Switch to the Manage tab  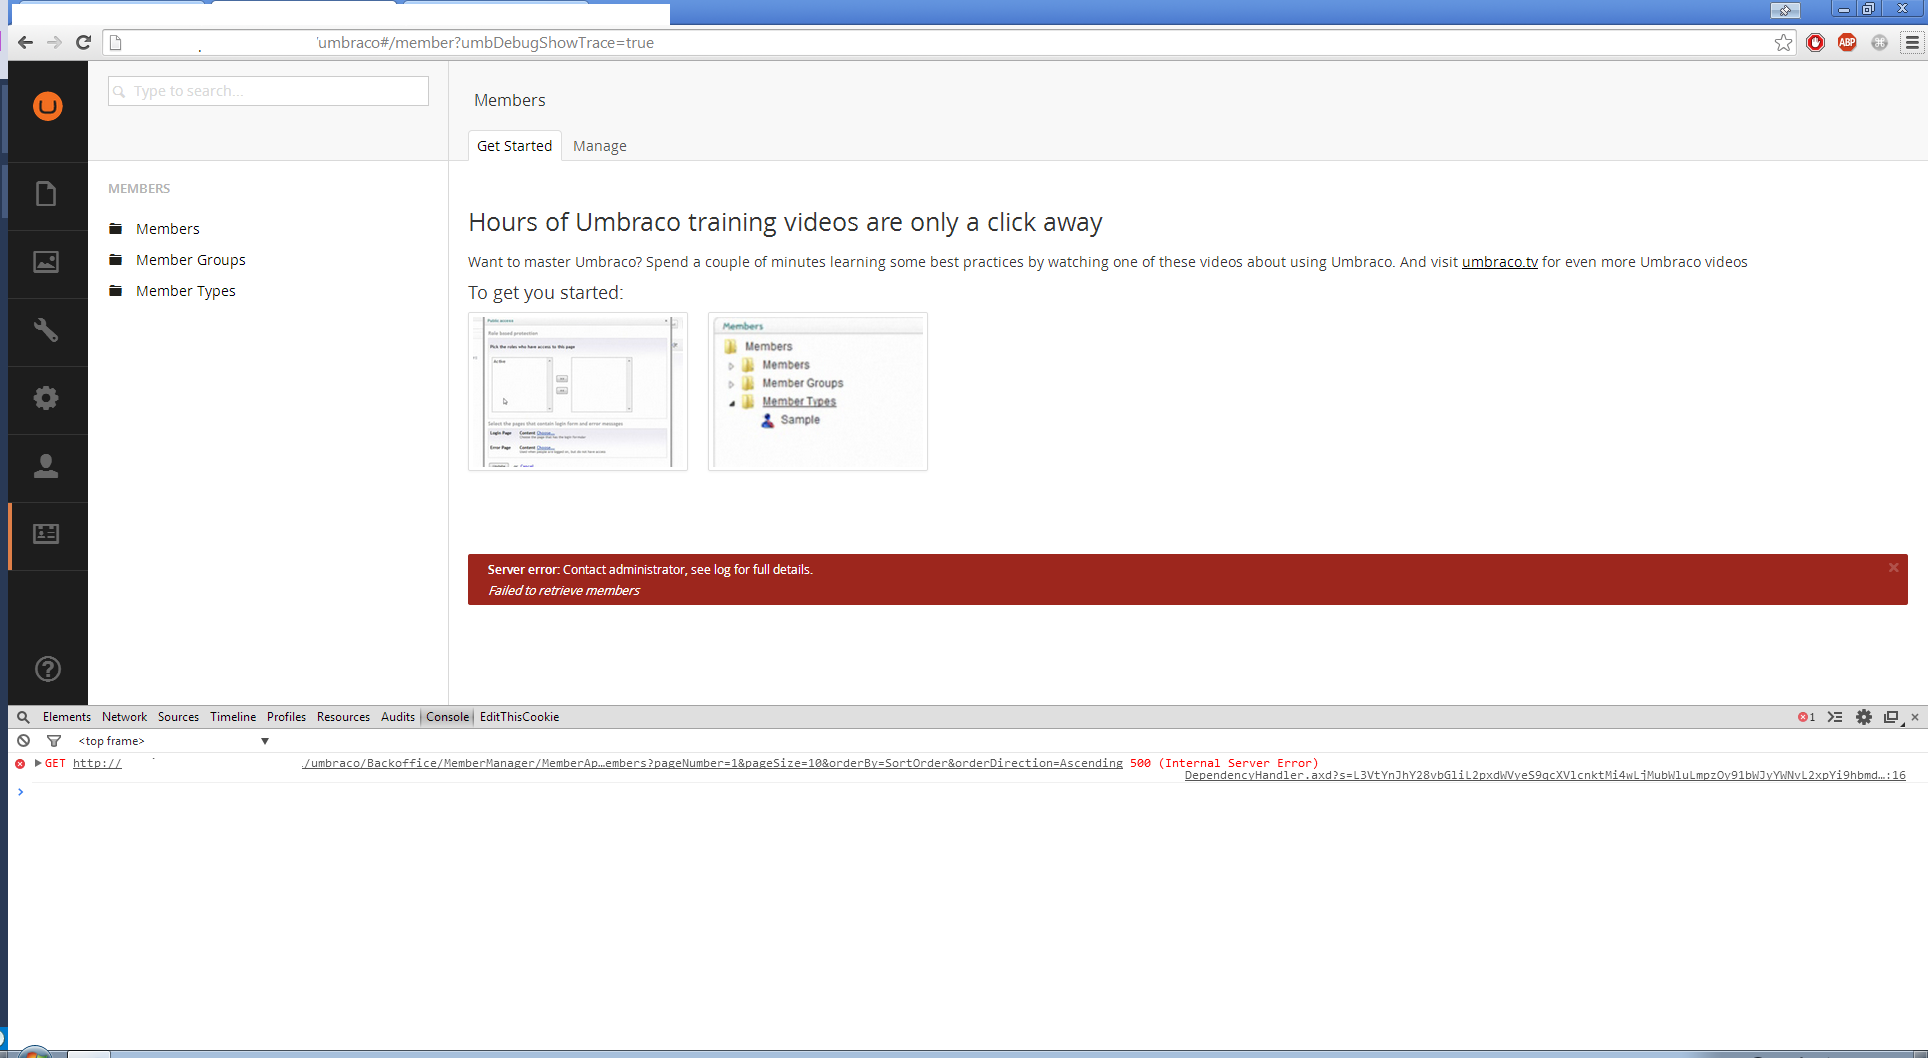[x=600, y=146]
